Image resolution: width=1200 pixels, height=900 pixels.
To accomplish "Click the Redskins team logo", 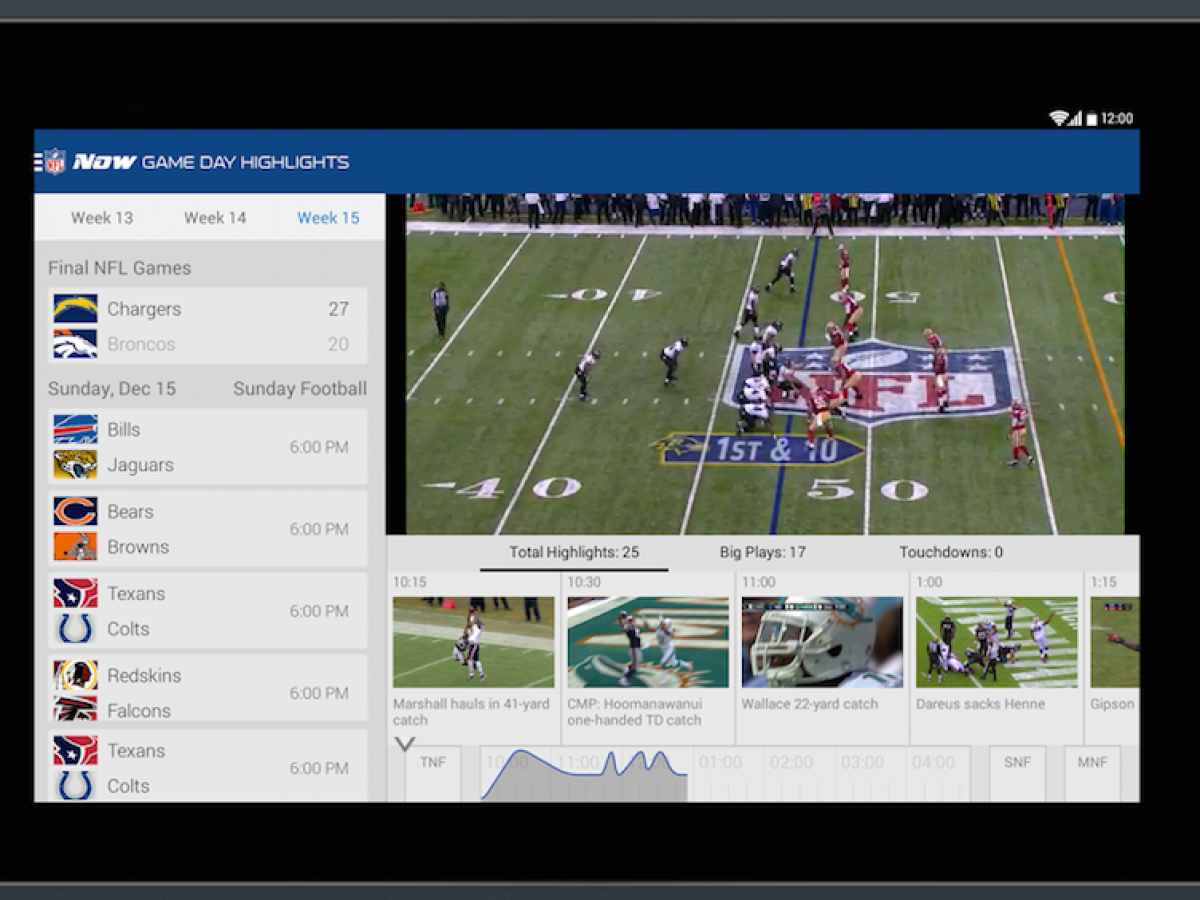I will pyautogui.click(x=76, y=676).
